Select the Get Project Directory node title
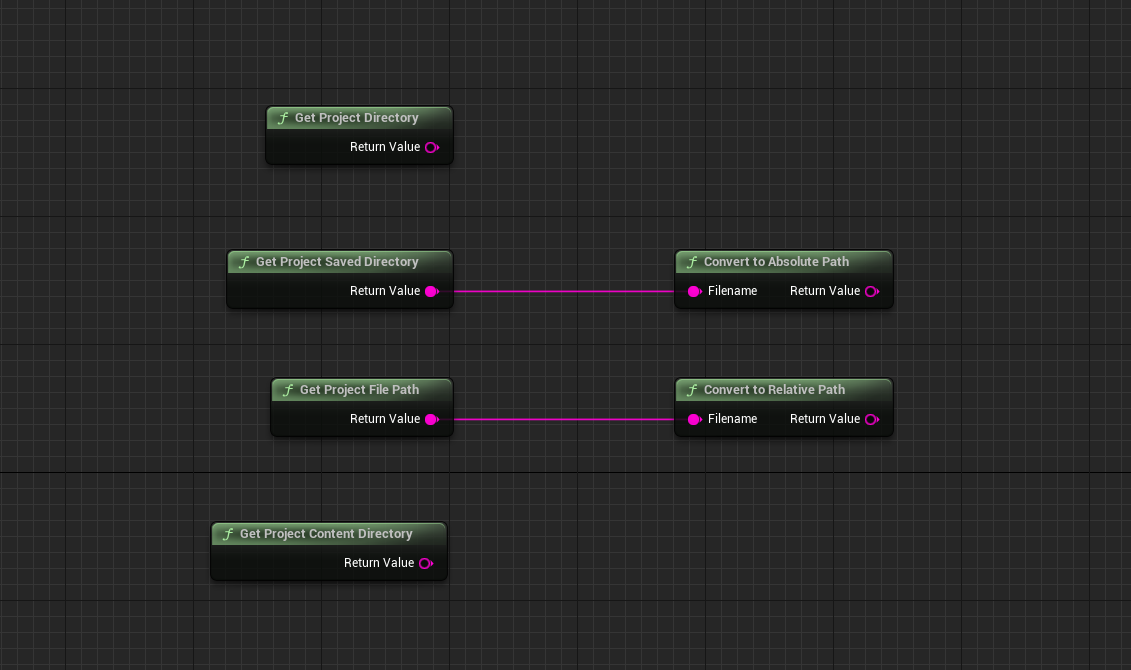1131x670 pixels. (x=356, y=118)
